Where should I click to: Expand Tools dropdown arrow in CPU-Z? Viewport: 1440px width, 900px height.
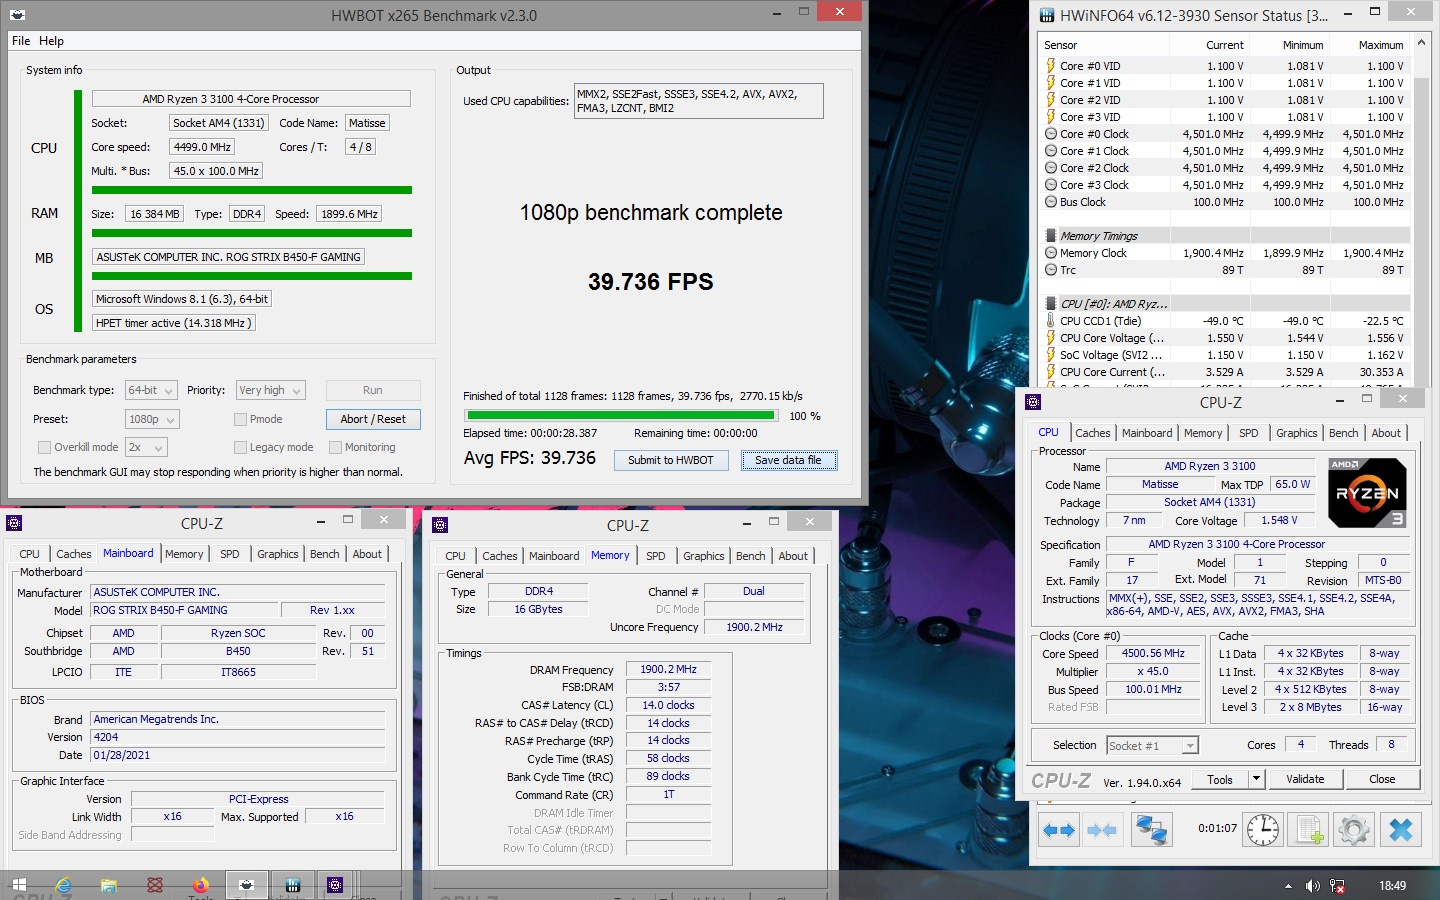tap(1257, 779)
